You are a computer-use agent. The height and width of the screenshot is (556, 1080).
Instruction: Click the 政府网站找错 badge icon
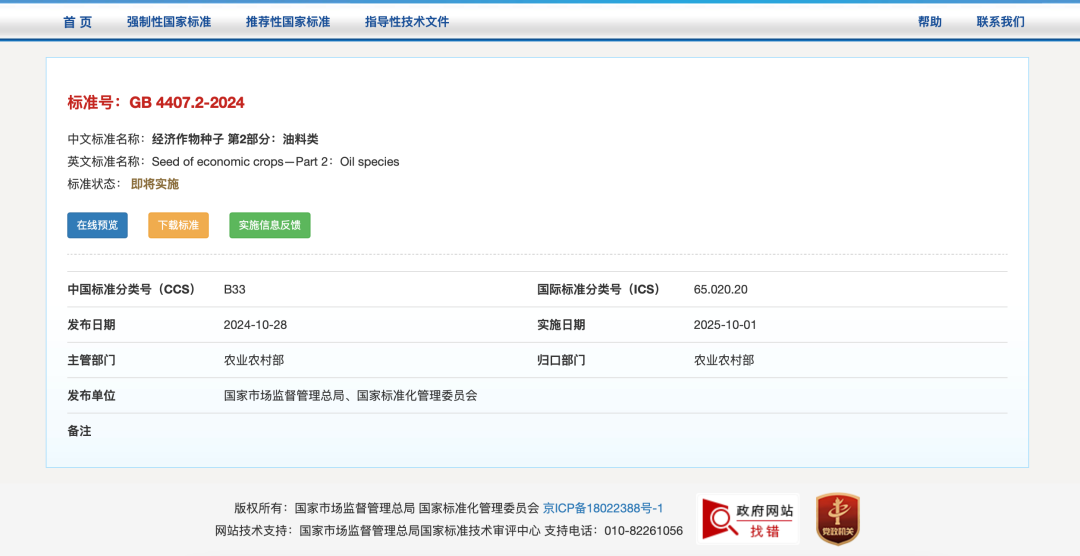(x=748, y=519)
